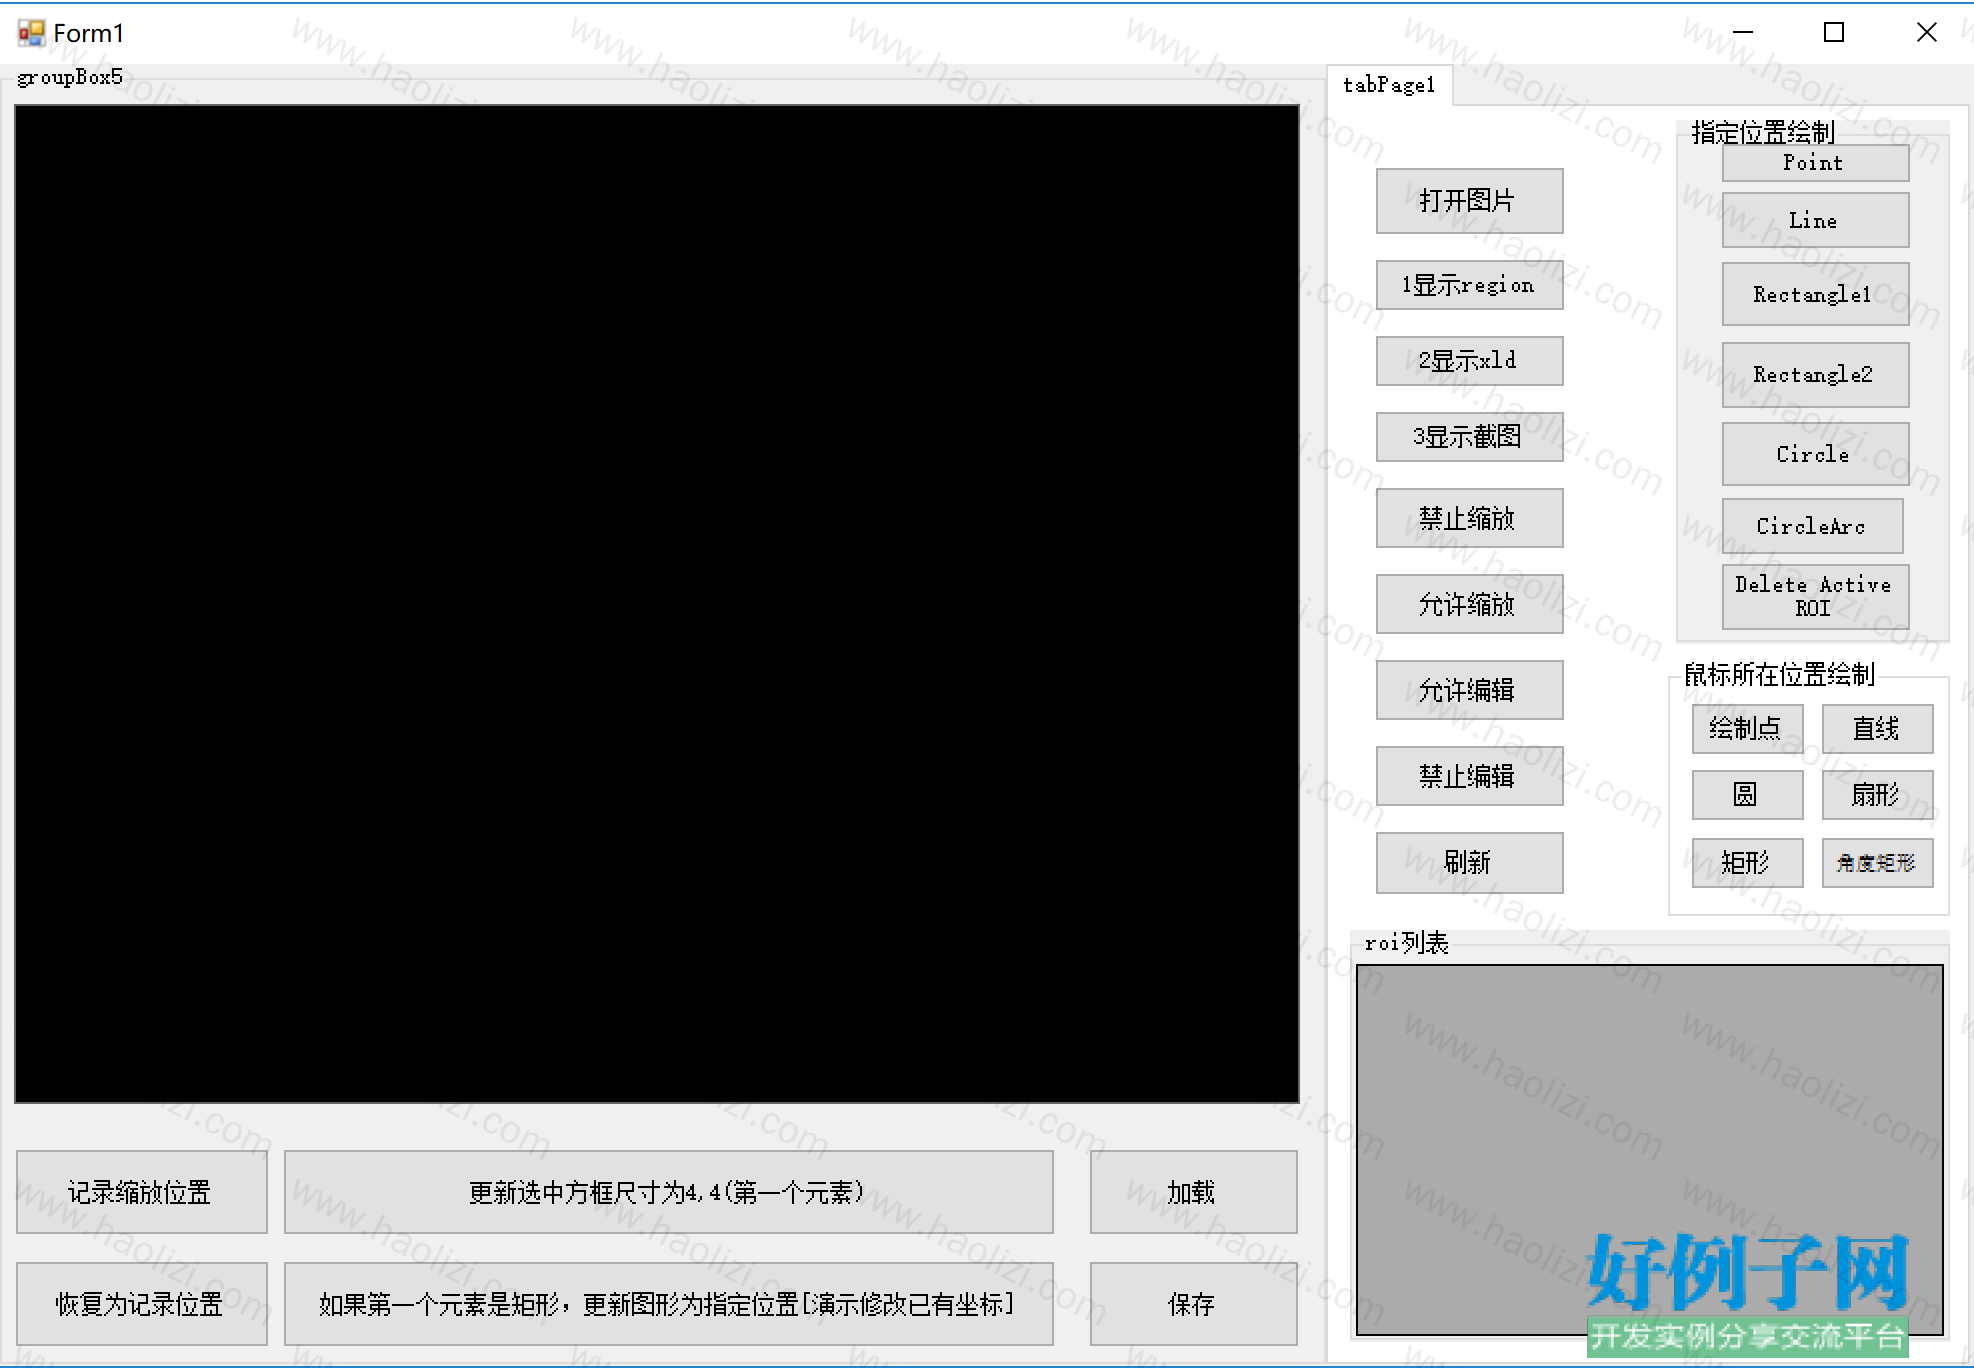Click the 角度矩形 rotated rectangle button
The height and width of the screenshot is (1368, 1974).
tap(1877, 863)
